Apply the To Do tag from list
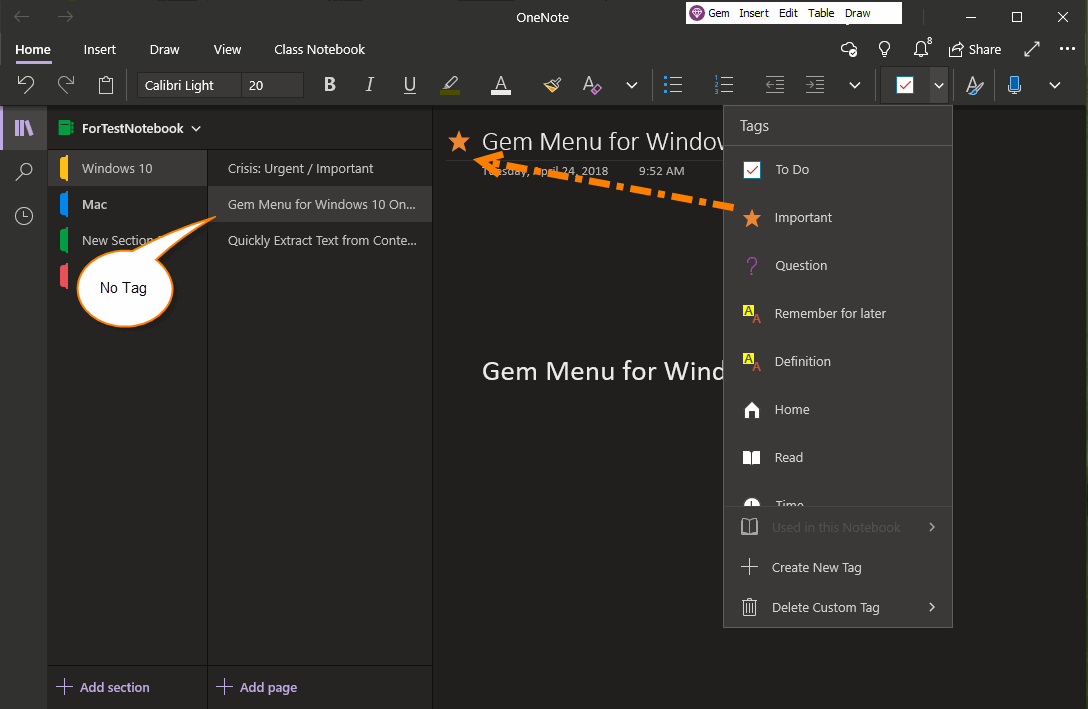This screenshot has height=709, width=1088. [x=838, y=169]
